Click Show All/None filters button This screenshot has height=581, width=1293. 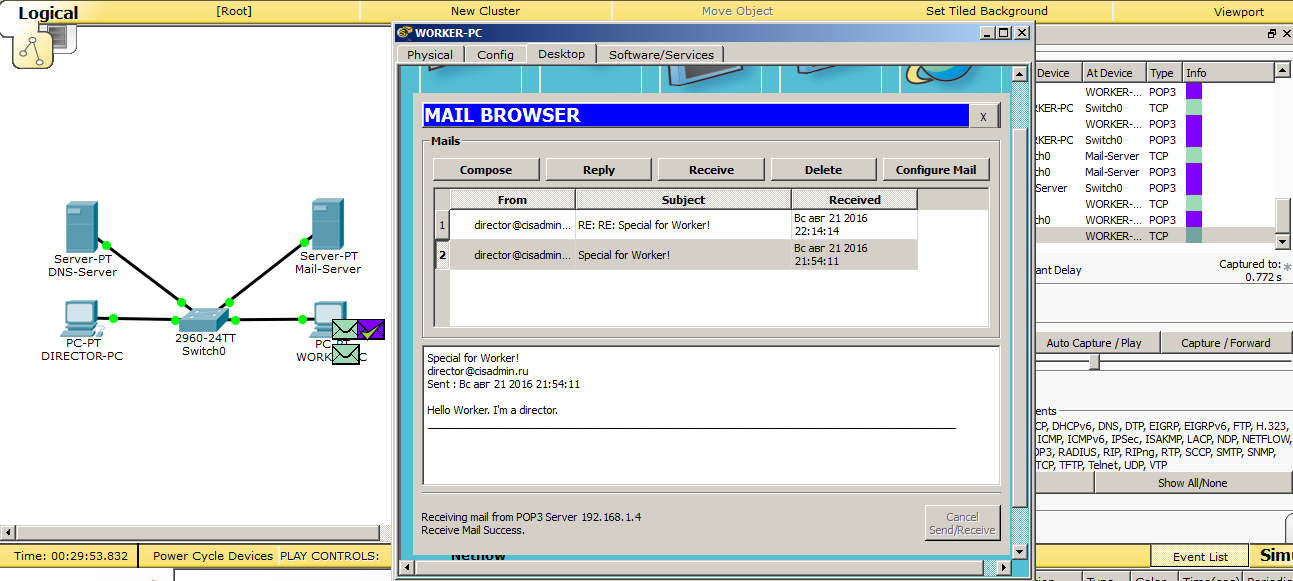click(1192, 483)
